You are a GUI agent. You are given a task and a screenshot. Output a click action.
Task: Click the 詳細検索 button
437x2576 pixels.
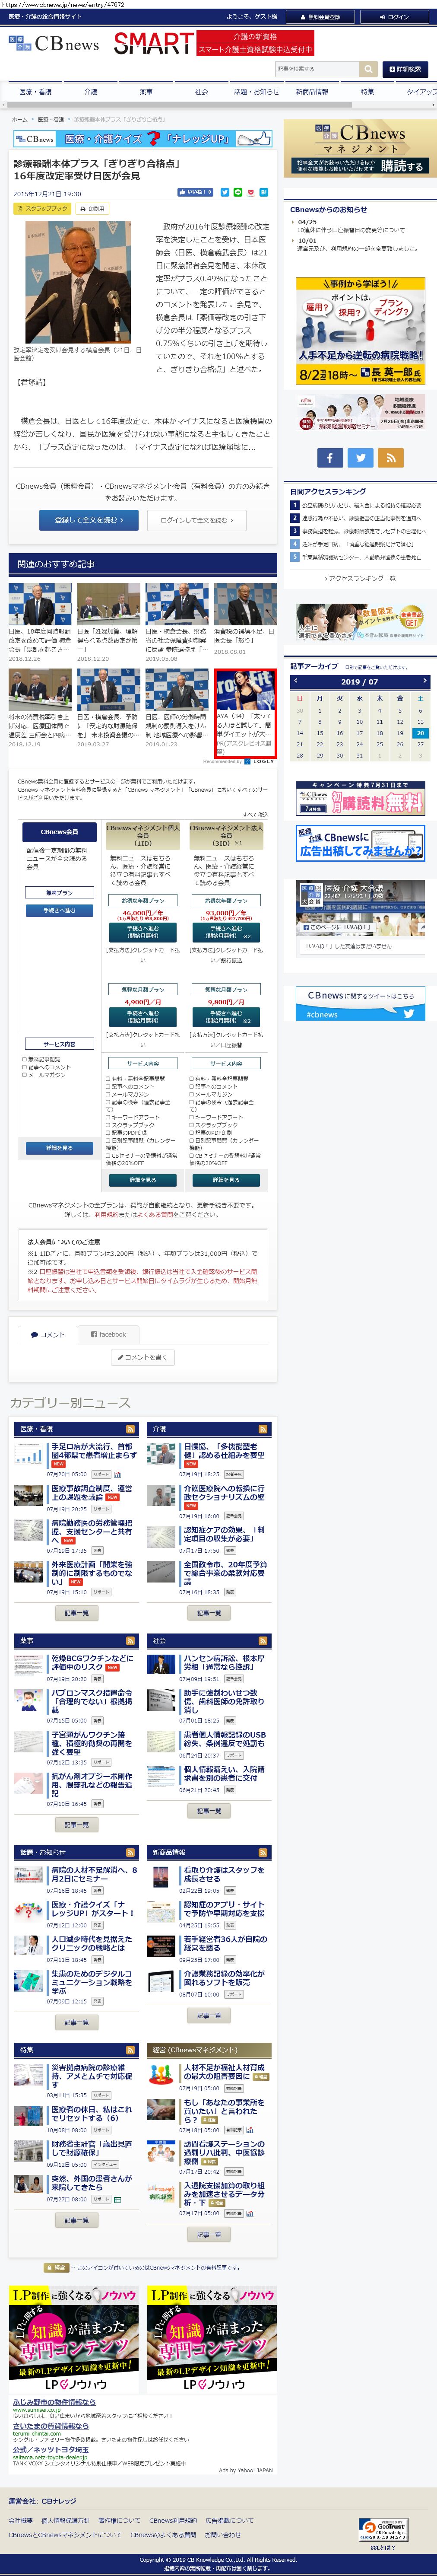405,69
